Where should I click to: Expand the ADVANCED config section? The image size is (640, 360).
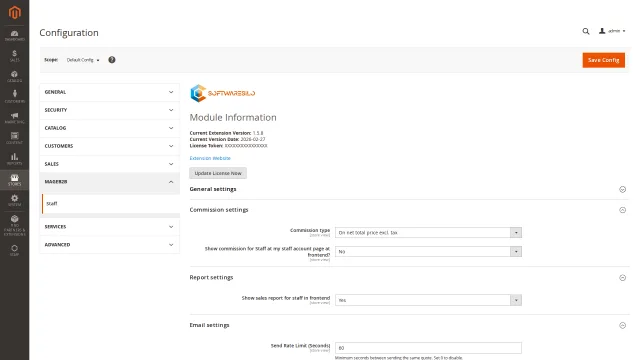click(109, 245)
